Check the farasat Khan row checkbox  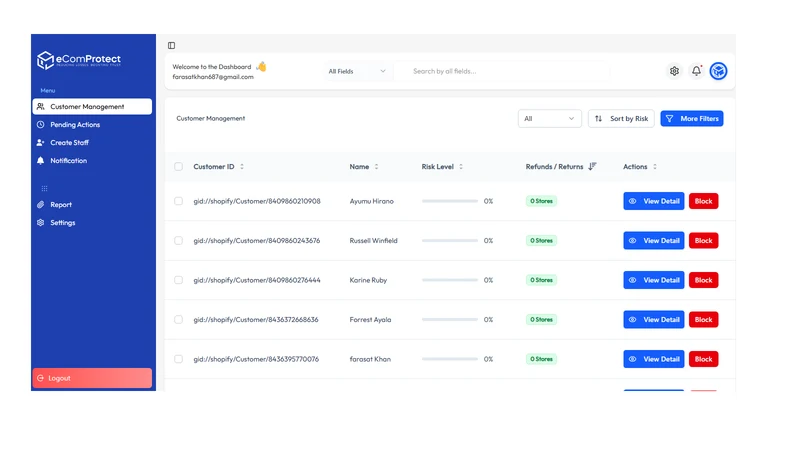(178, 359)
